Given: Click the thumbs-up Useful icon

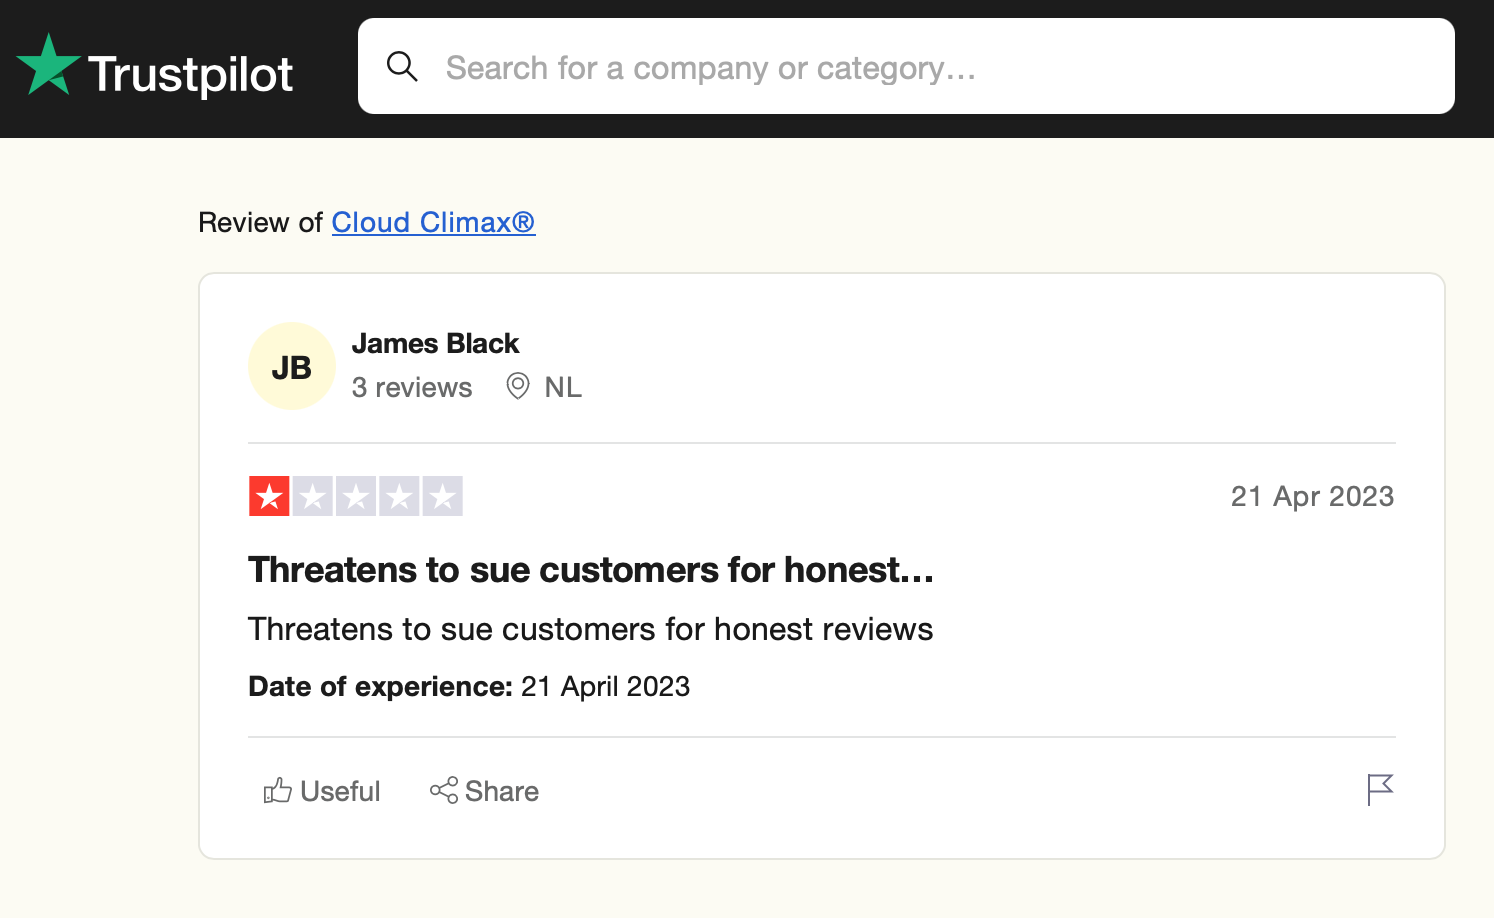Looking at the screenshot, I should (x=277, y=791).
